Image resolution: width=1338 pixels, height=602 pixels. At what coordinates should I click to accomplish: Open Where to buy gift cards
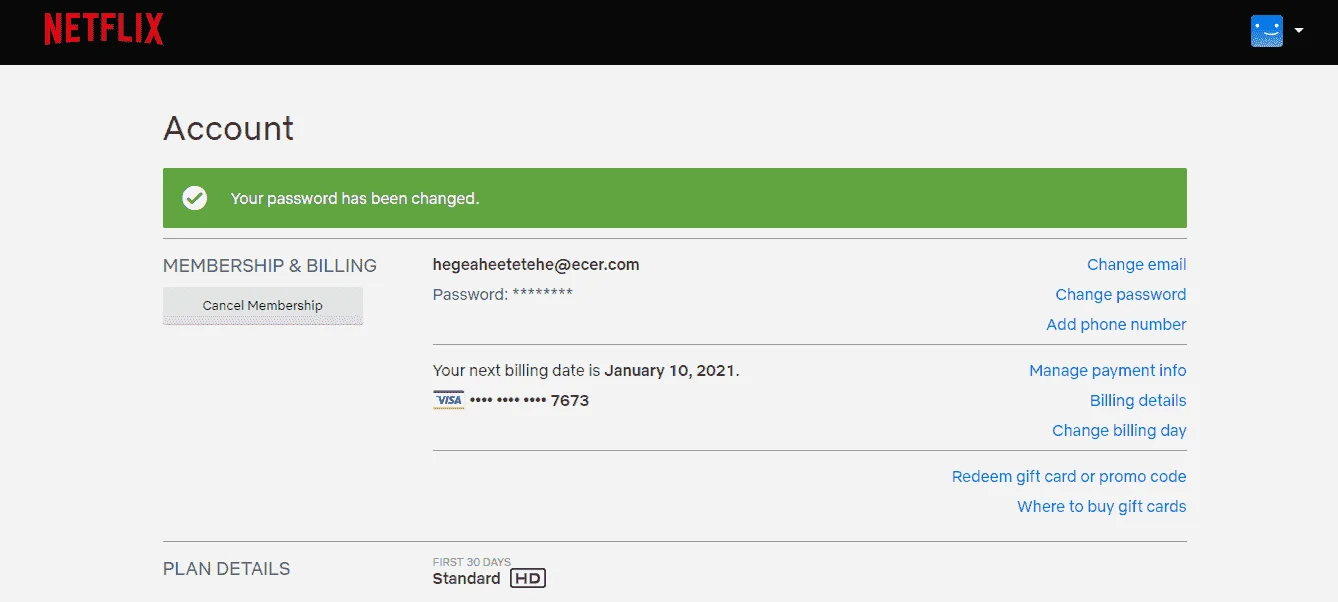pos(1102,507)
